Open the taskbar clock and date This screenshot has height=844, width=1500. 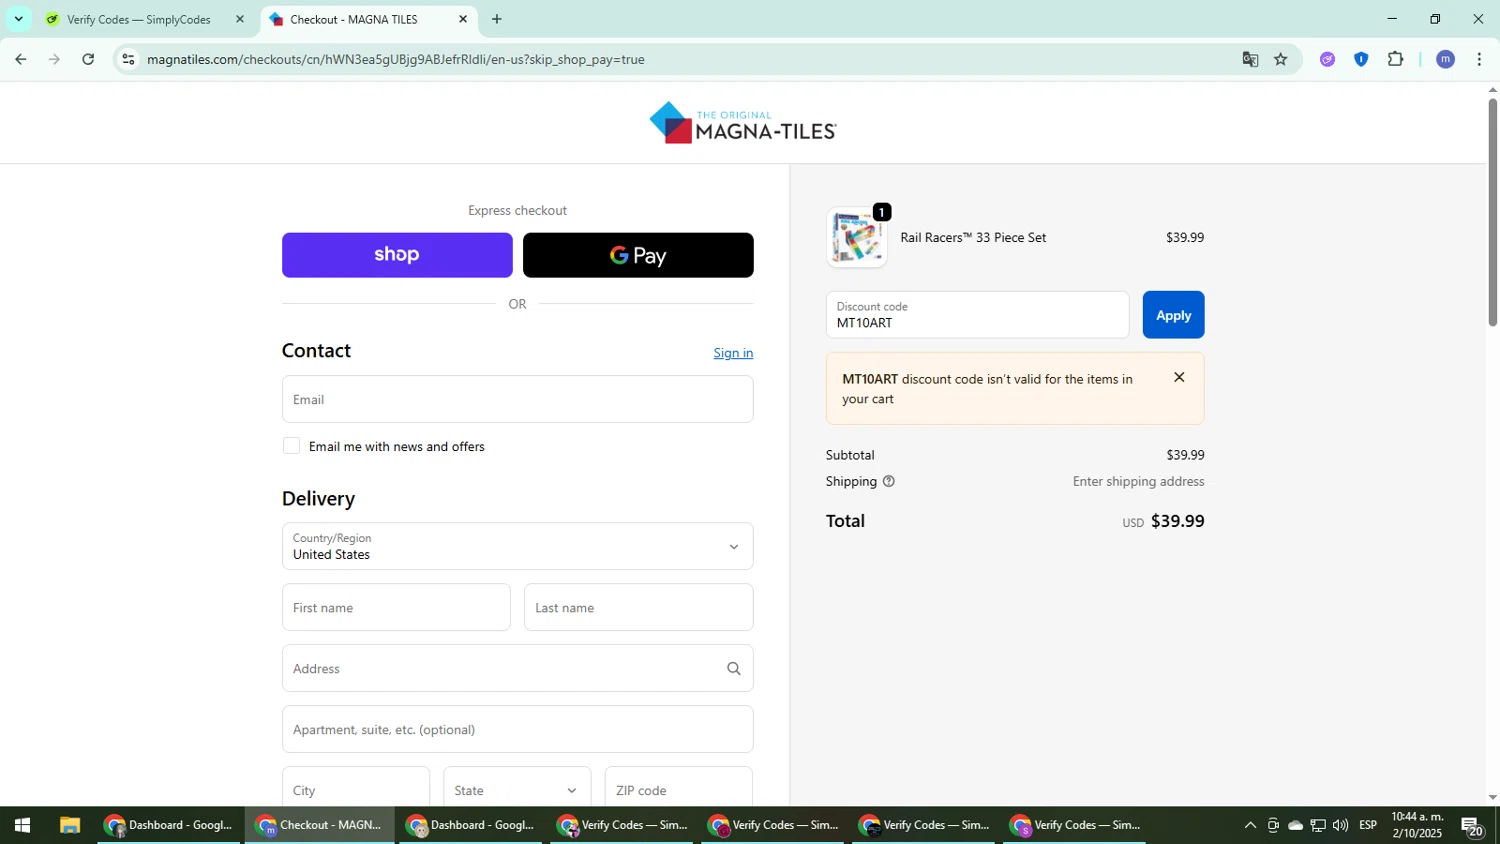tap(1417, 825)
